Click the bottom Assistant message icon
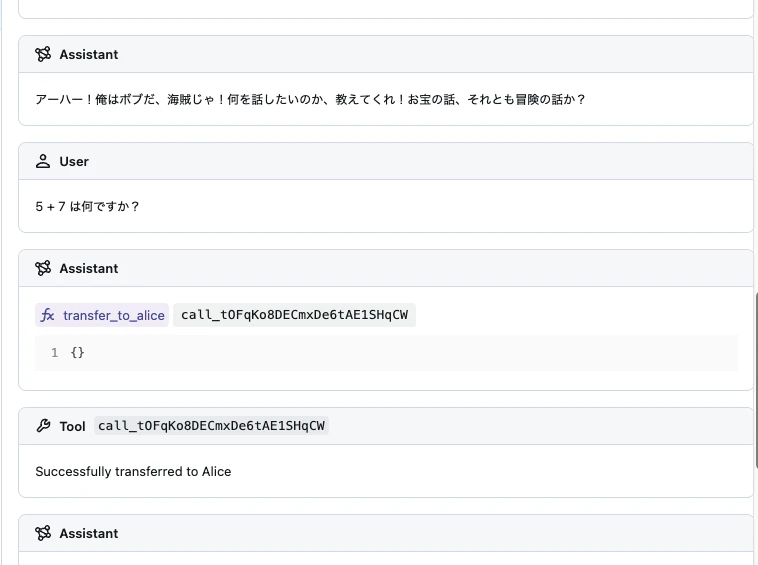The width and height of the screenshot is (758, 565). click(x=43, y=533)
